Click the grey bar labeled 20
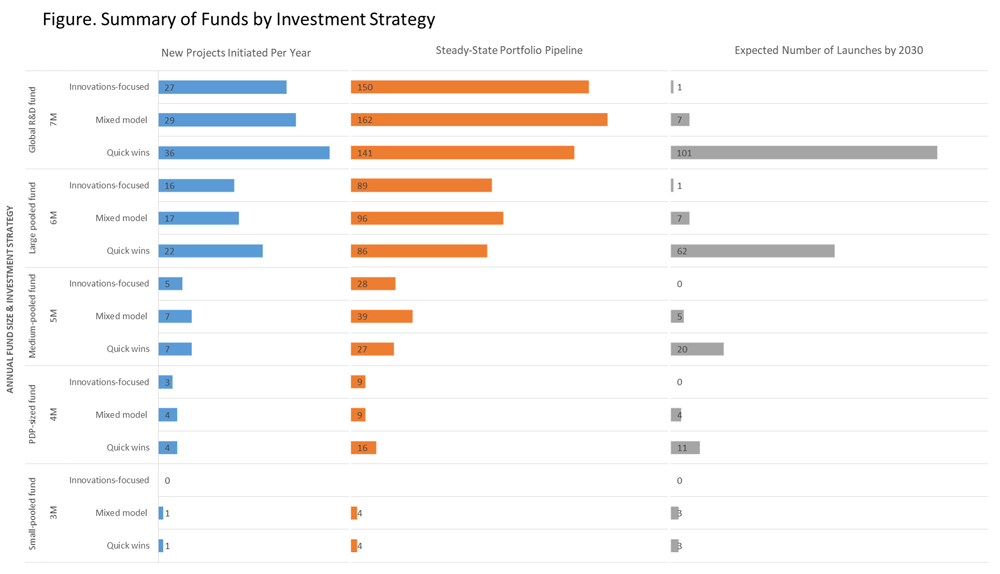This screenshot has height=574, width=1000. tap(697, 349)
